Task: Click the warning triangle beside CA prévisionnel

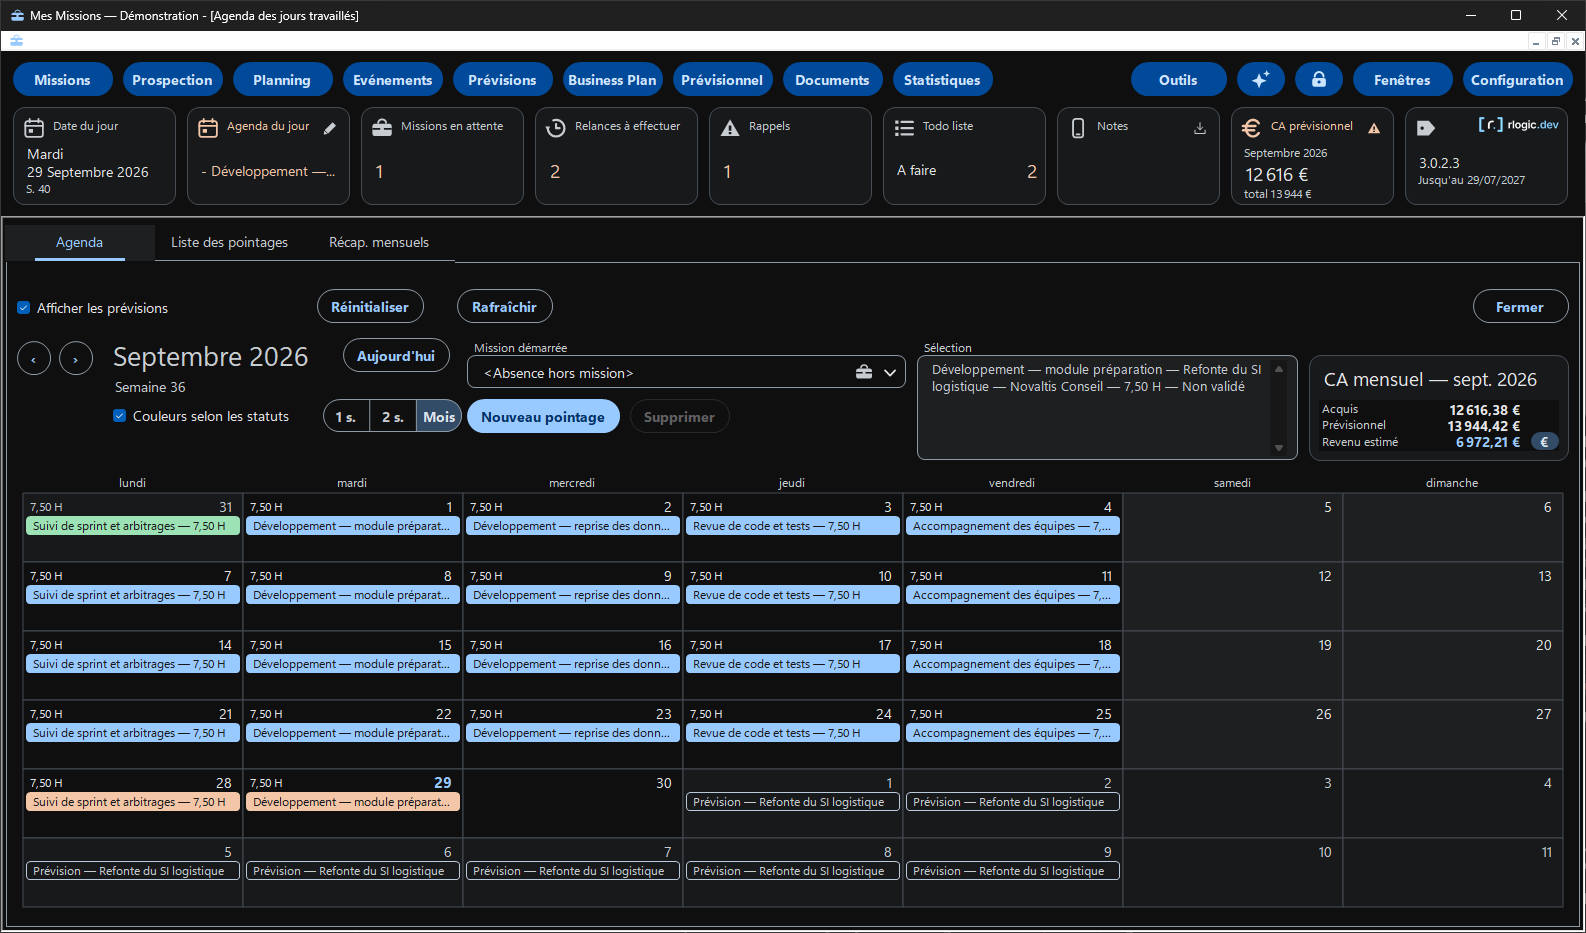Action: click(x=1374, y=128)
